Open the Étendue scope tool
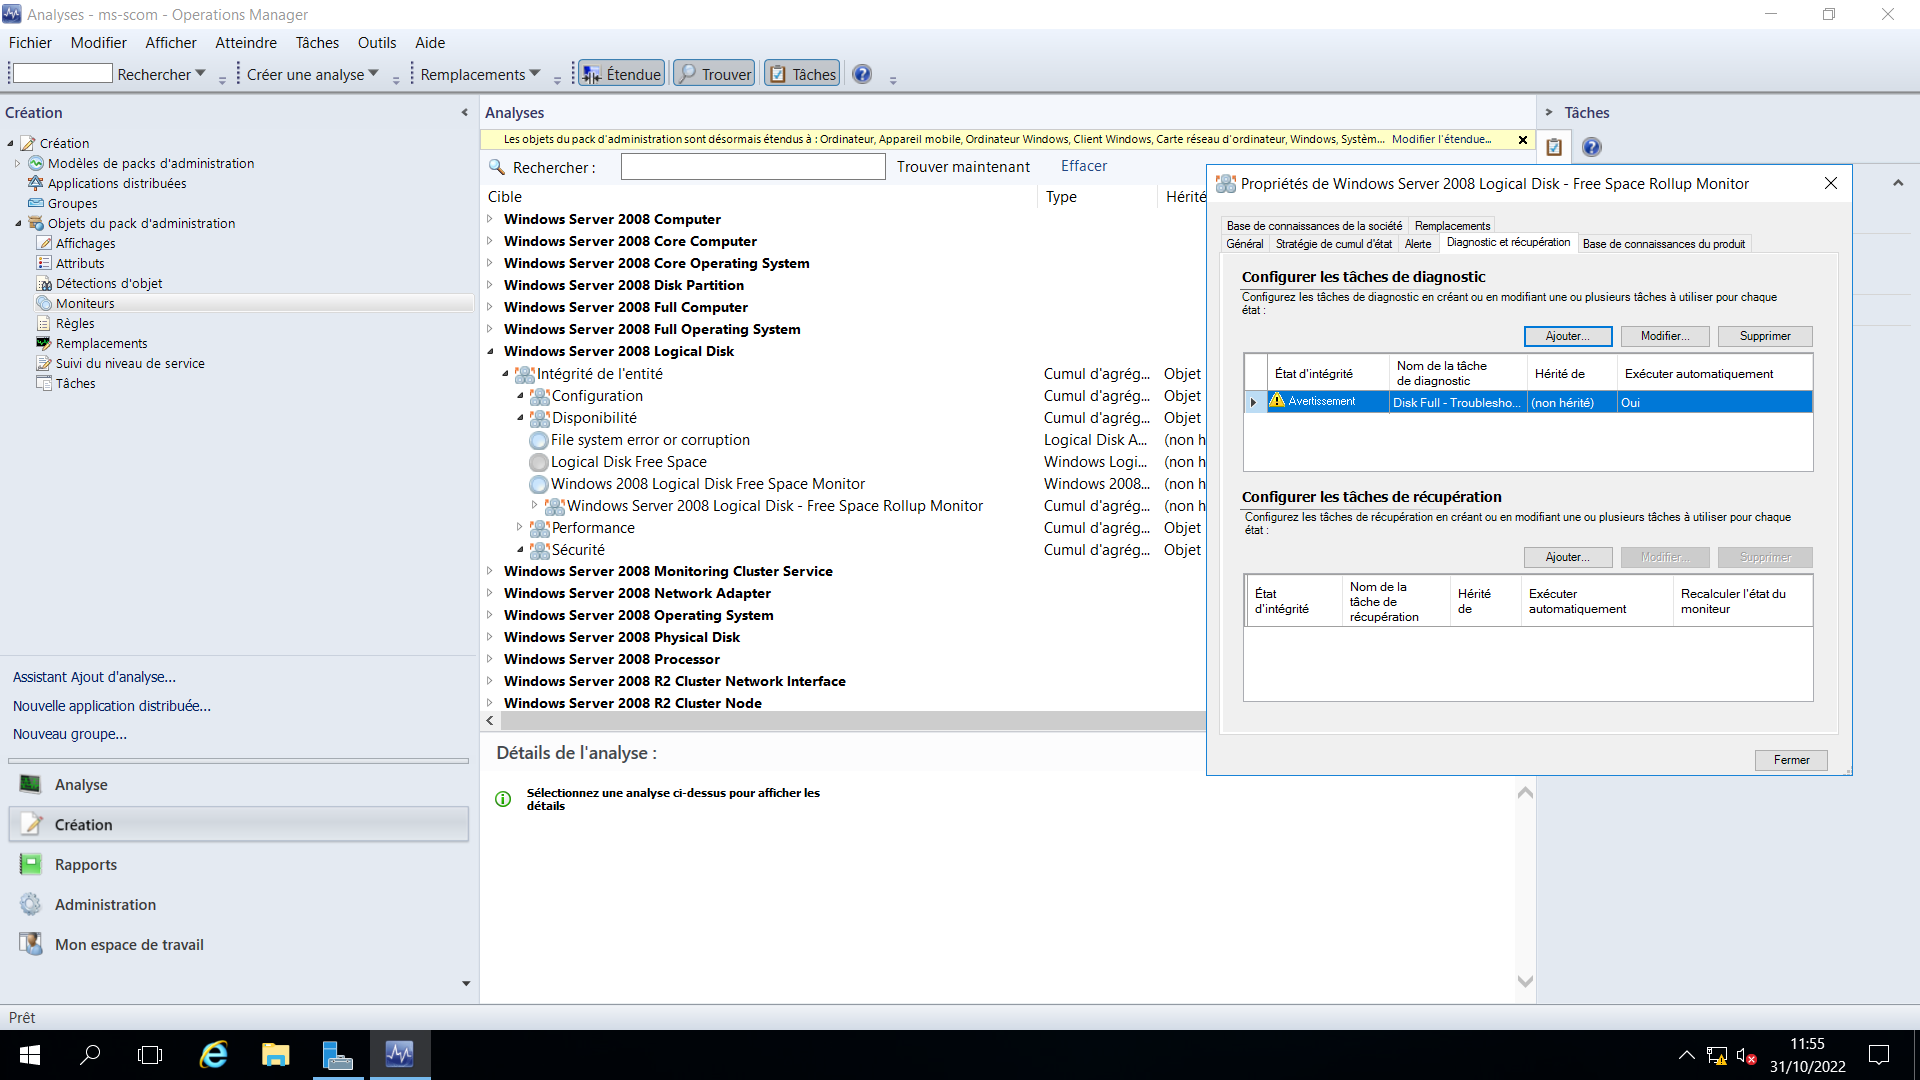This screenshot has height=1080, width=1920. pos(620,72)
